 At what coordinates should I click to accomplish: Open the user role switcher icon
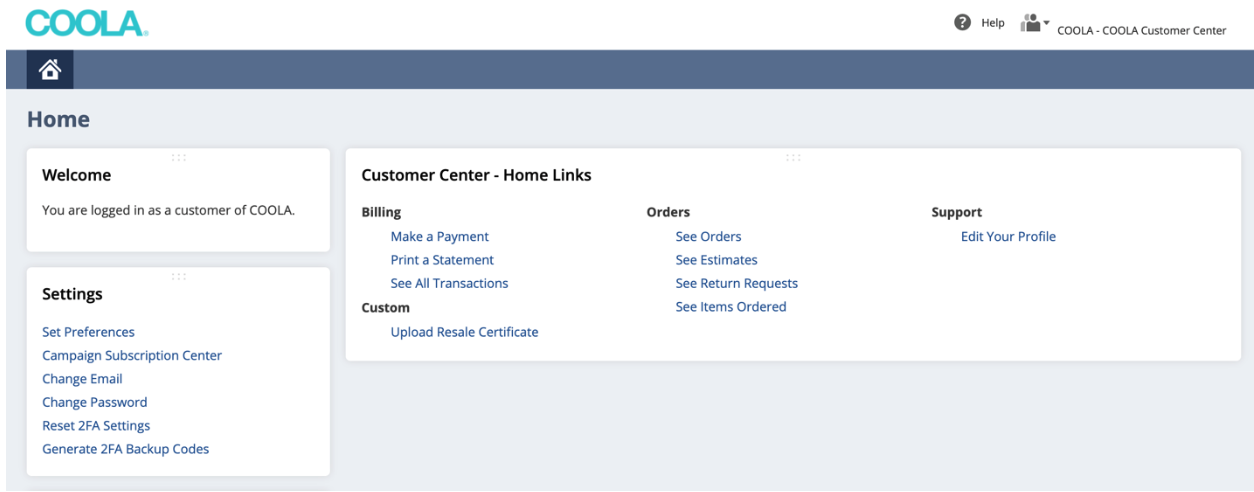[x=1032, y=22]
